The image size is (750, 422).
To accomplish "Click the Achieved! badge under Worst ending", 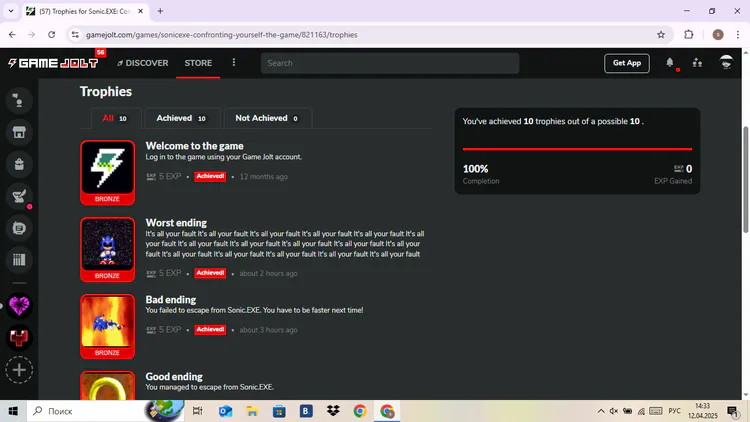I will point(210,273).
